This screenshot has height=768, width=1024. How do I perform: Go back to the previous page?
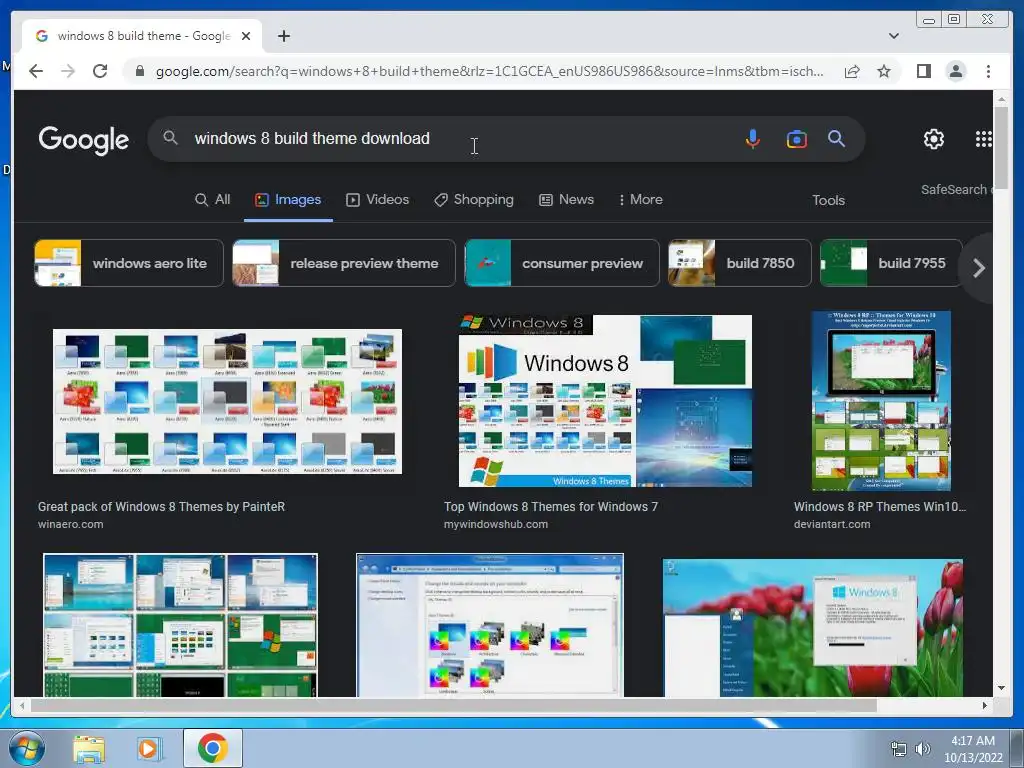(36, 71)
